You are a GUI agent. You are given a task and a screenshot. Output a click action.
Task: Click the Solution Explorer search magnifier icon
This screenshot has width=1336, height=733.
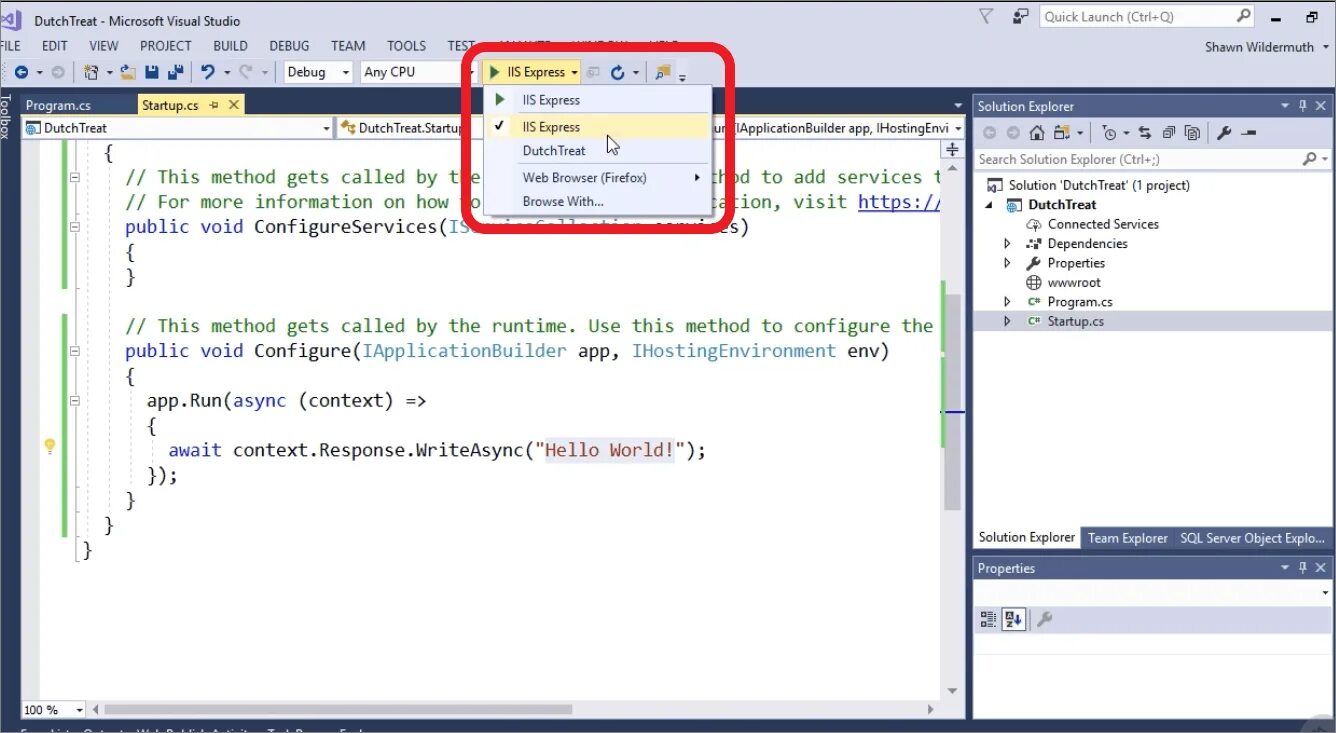(1309, 159)
